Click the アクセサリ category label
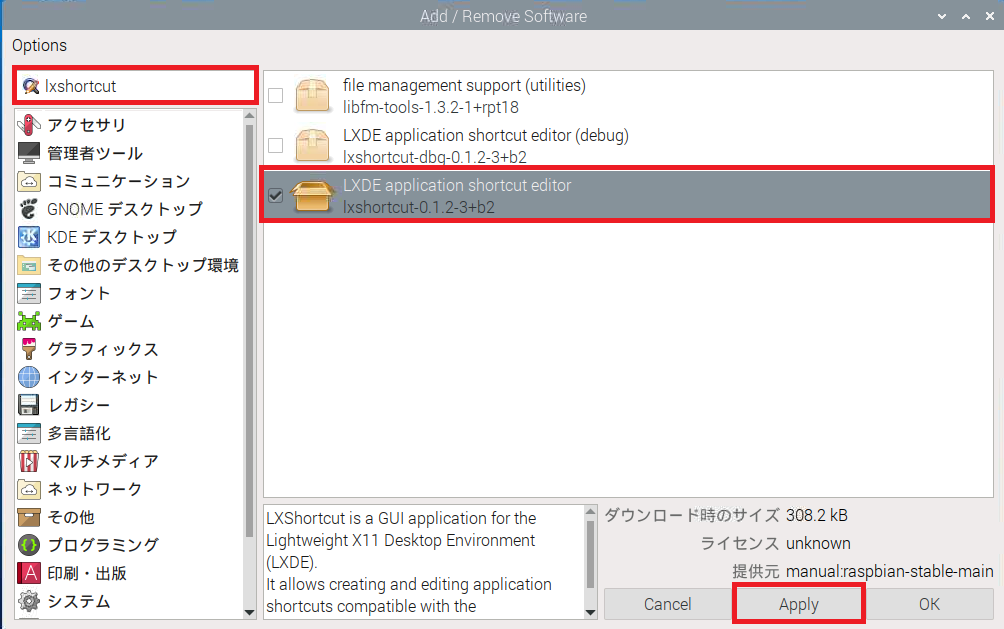 (86, 125)
